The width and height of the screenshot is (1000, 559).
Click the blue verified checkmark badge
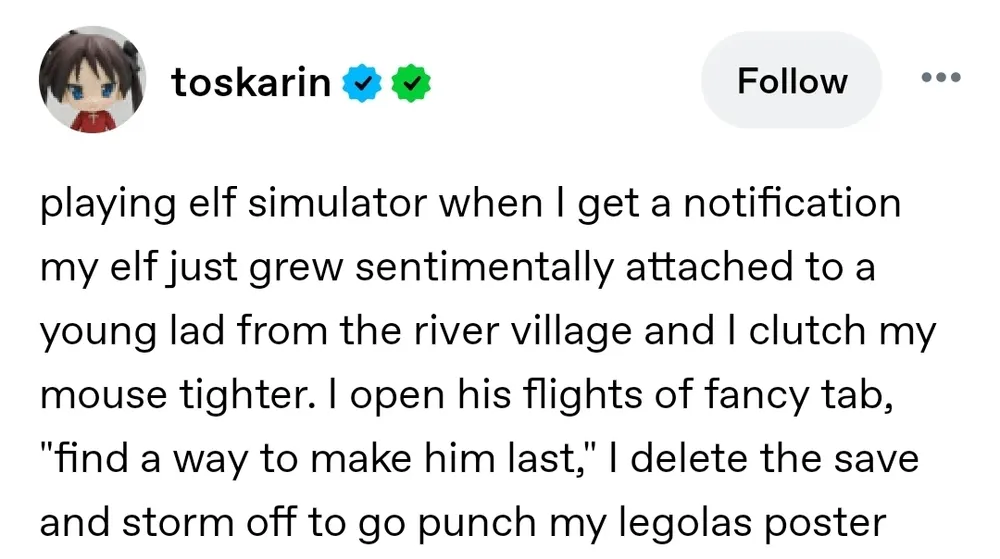tap(362, 83)
